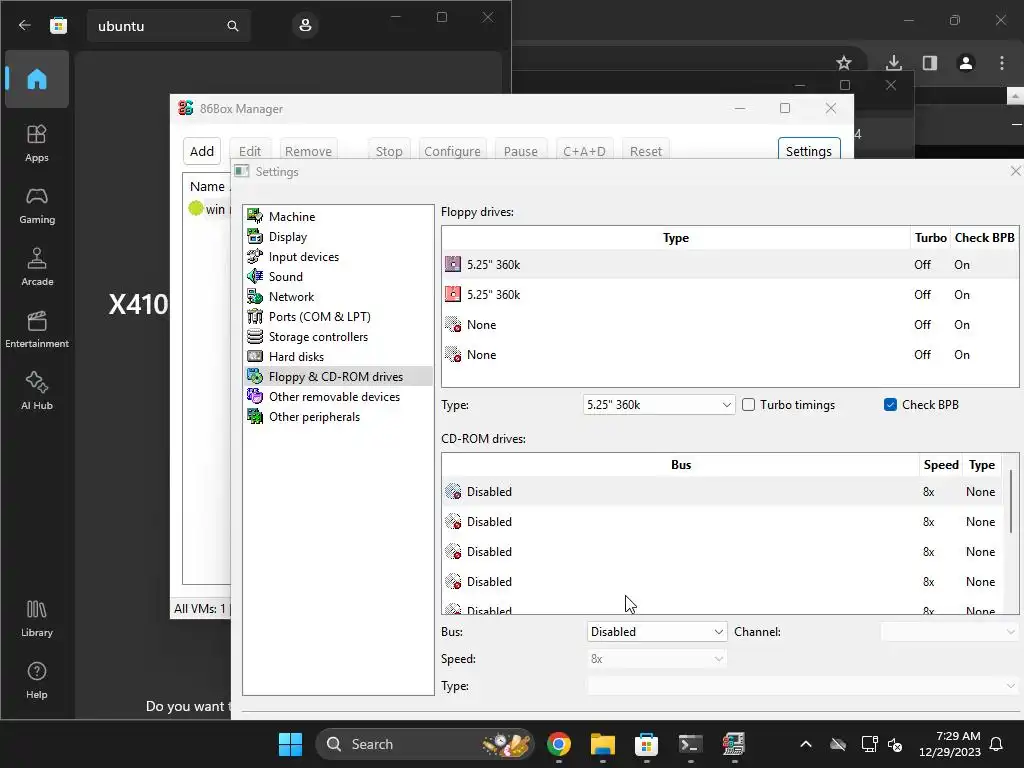The height and width of the screenshot is (768, 1024).
Task: Open Library in Microsoft Store
Action: pos(37,618)
